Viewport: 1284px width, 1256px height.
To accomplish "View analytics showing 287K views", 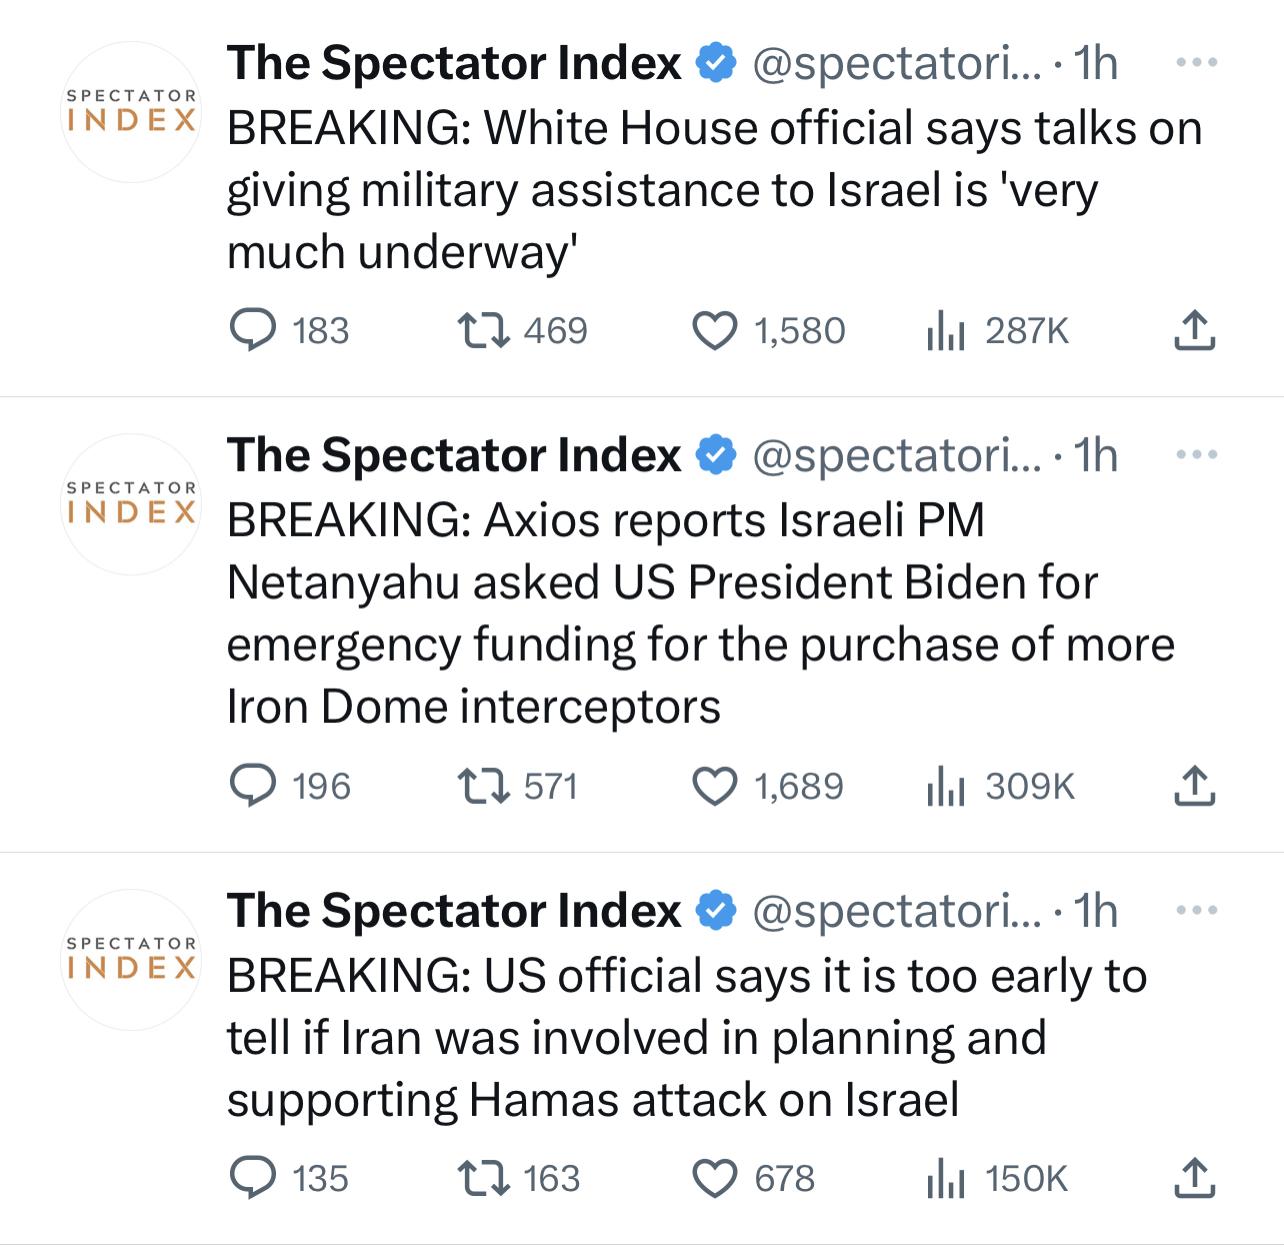I will pyautogui.click(x=946, y=331).
